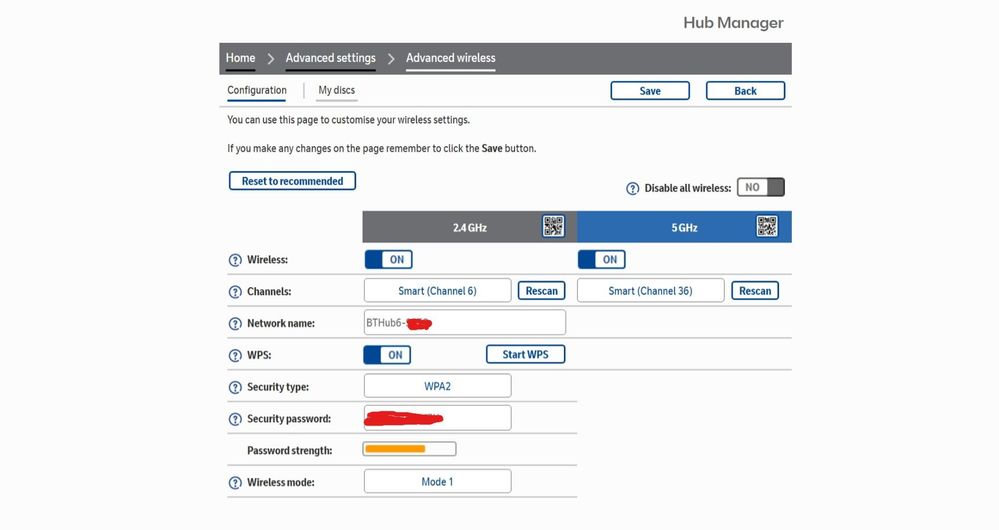
Task: Go to Advanced settings breadcrumb
Action: pyautogui.click(x=330, y=58)
